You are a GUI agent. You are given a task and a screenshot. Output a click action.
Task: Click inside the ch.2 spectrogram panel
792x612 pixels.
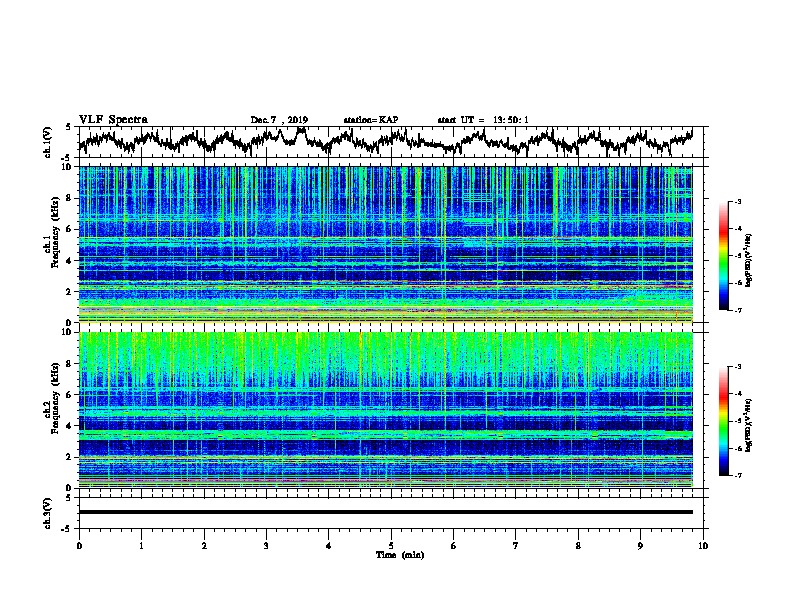[385, 410]
